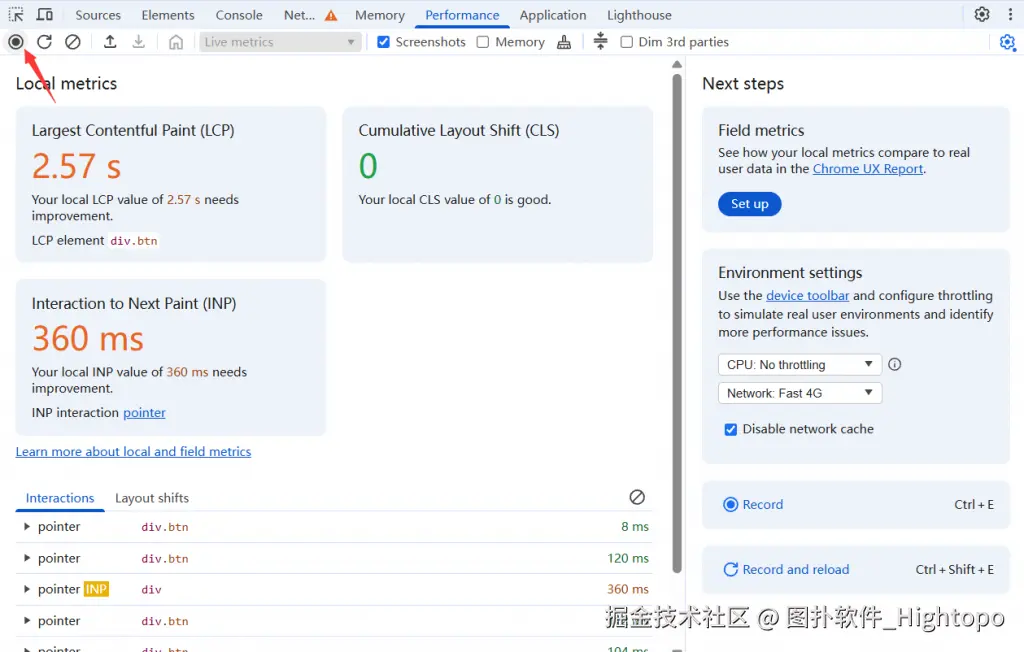
Task: Click div.btn in the 120 ms row
Action: [165, 559]
